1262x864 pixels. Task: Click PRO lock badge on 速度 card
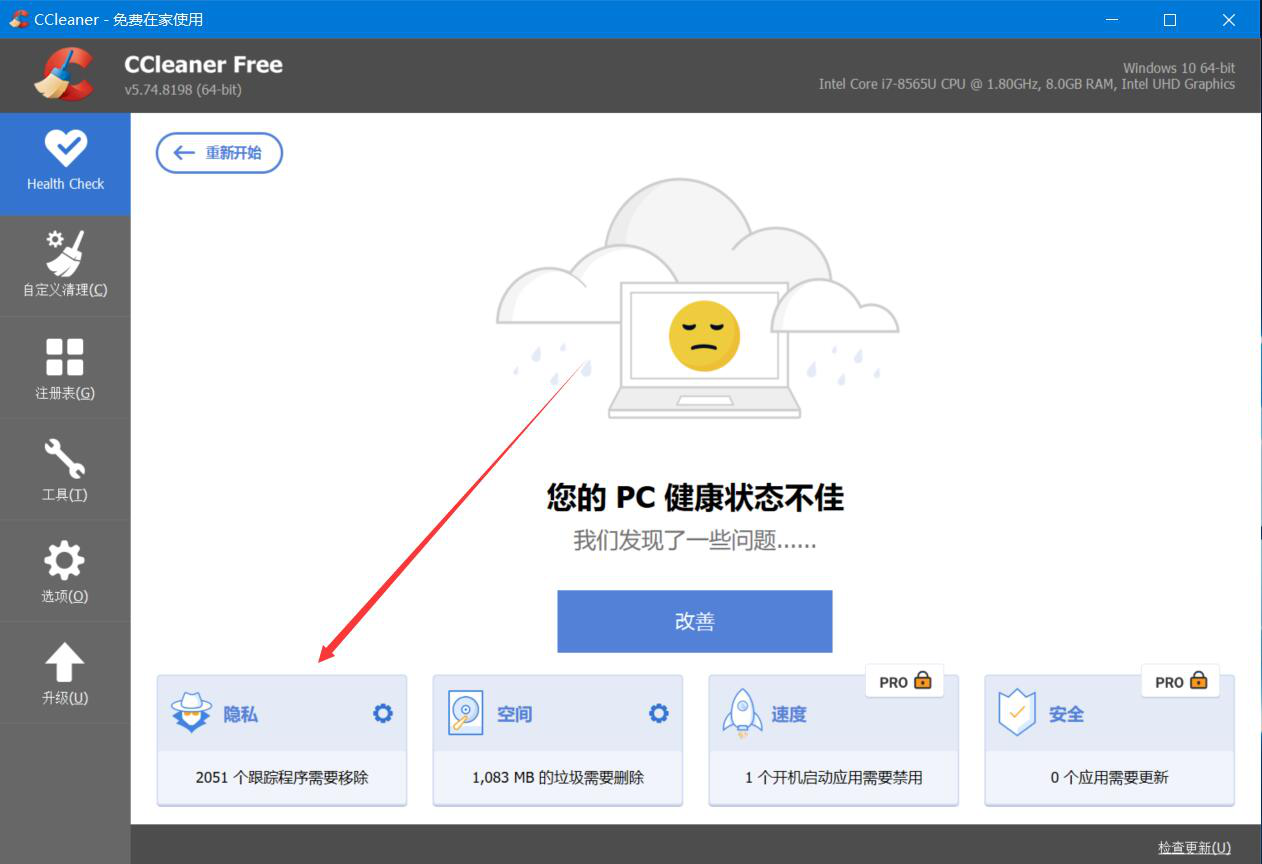point(906,681)
